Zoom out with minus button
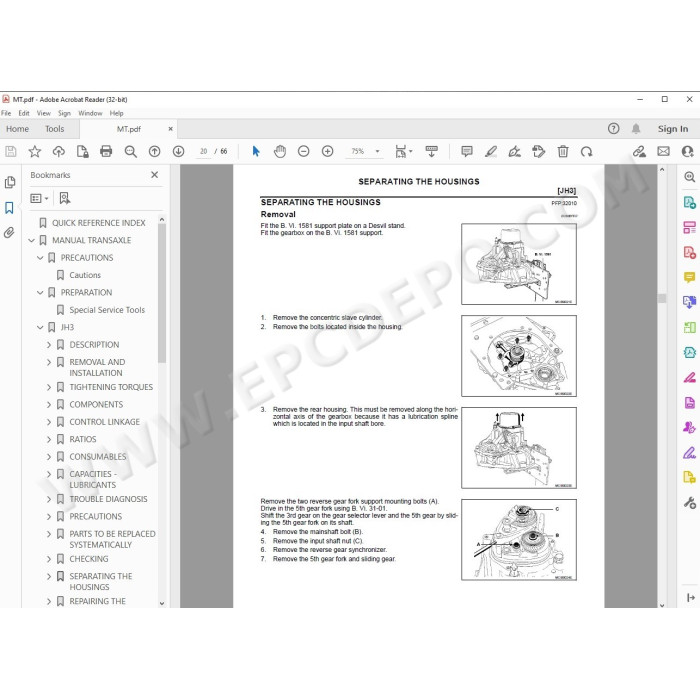The height and width of the screenshot is (700, 700). tap(304, 151)
